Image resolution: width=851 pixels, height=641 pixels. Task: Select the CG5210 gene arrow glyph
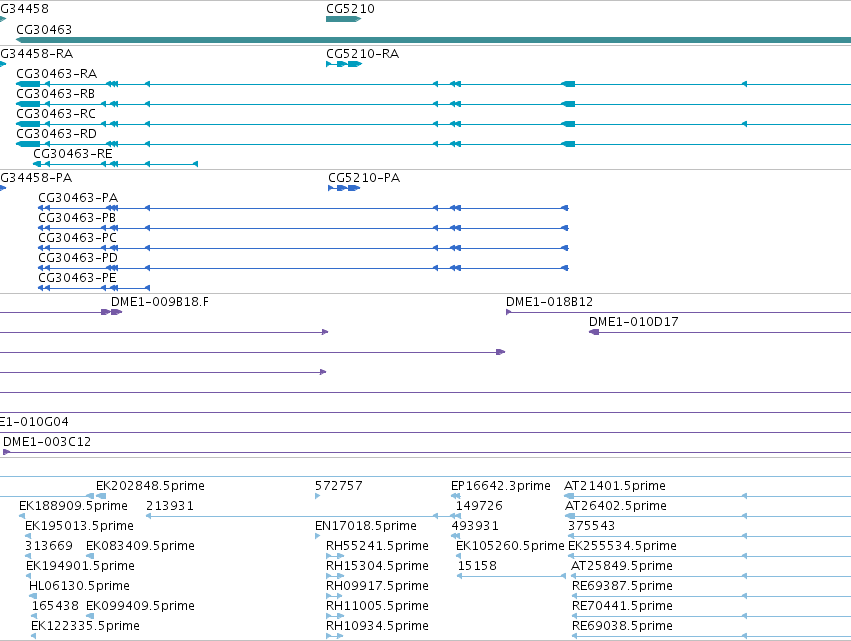[344, 19]
